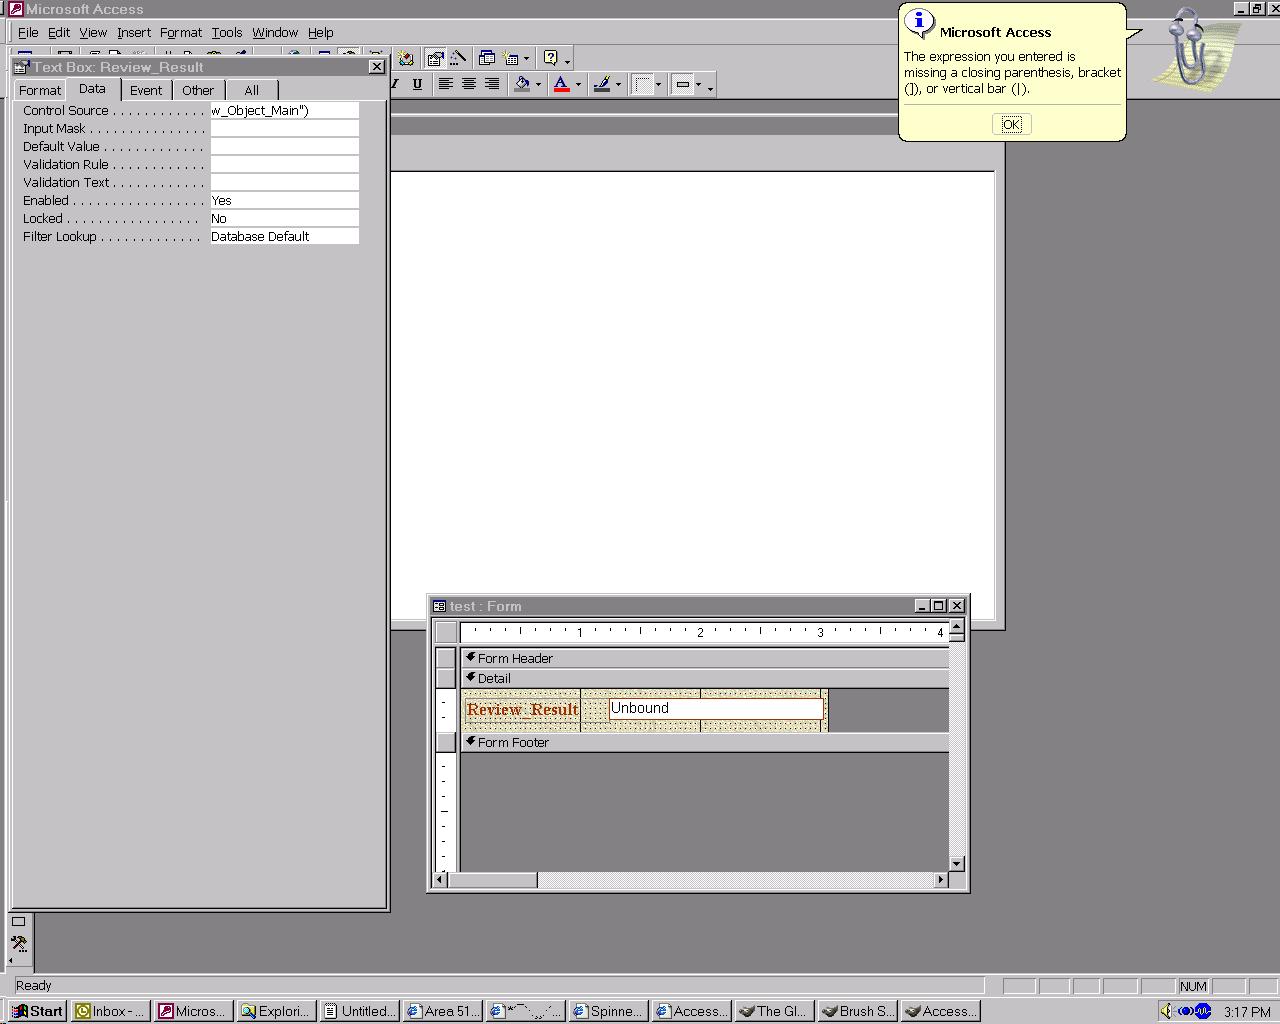1280x1024 pixels.
Task: Switch to the Event tab in properties
Action: 146,90
